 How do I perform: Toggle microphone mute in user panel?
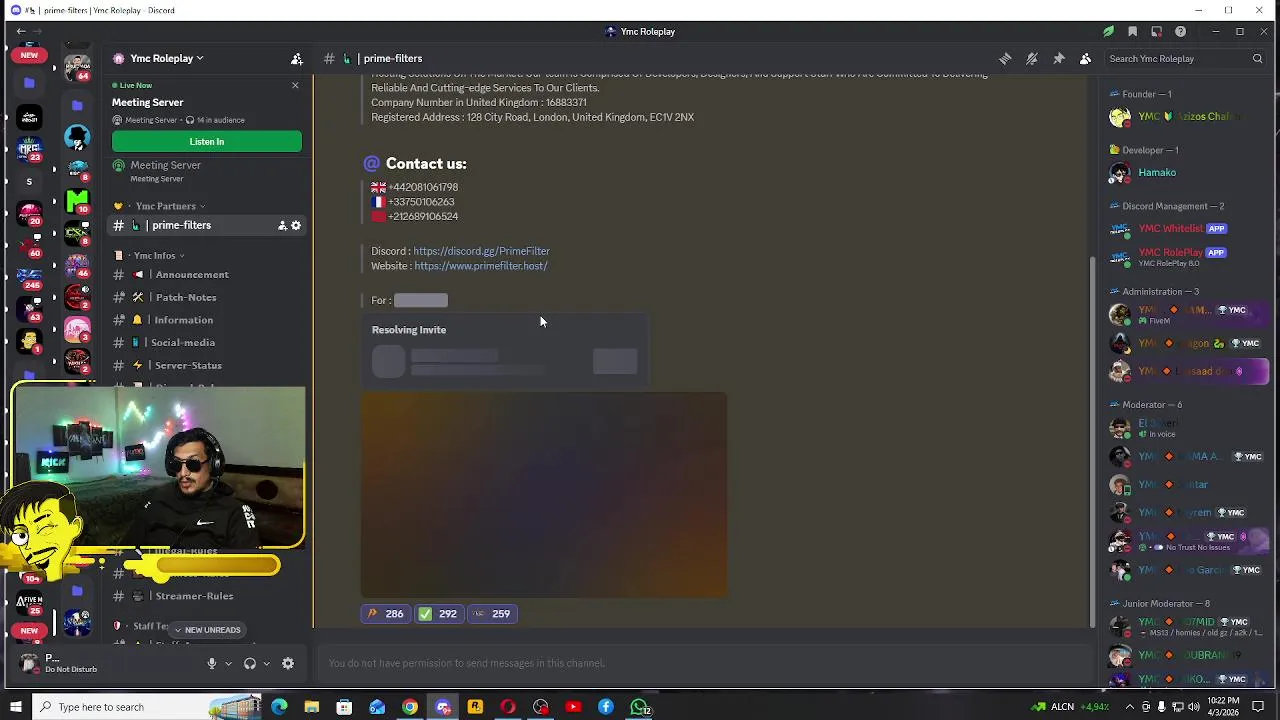click(x=211, y=663)
